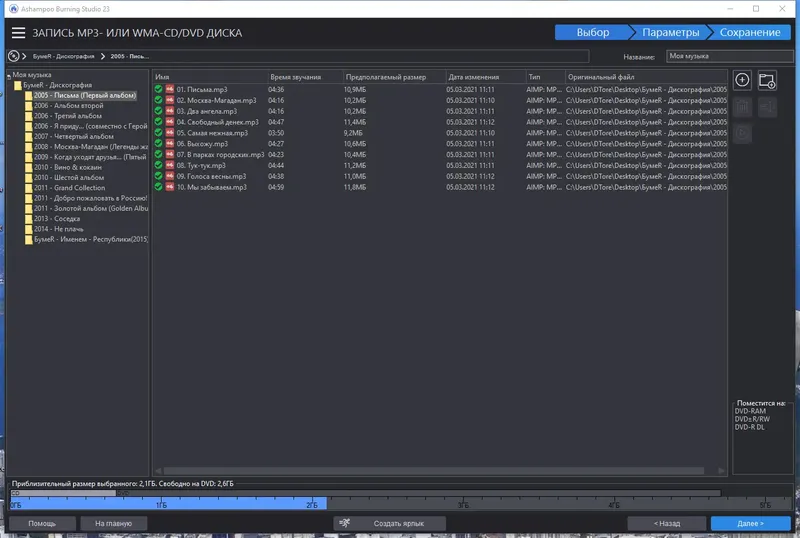Viewport: 800px width, 538px height.
Task: Click breadcrumb arrow after БумеR - Дискография
Action: click(x=103, y=56)
